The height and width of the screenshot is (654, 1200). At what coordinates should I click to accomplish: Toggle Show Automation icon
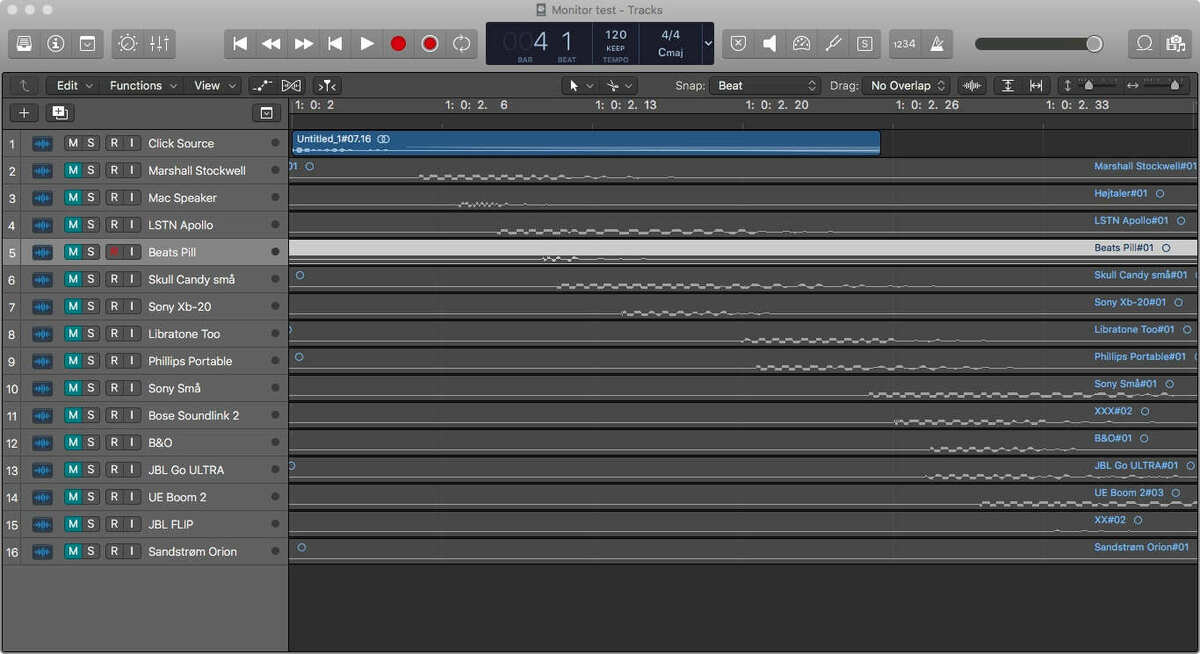[263, 86]
